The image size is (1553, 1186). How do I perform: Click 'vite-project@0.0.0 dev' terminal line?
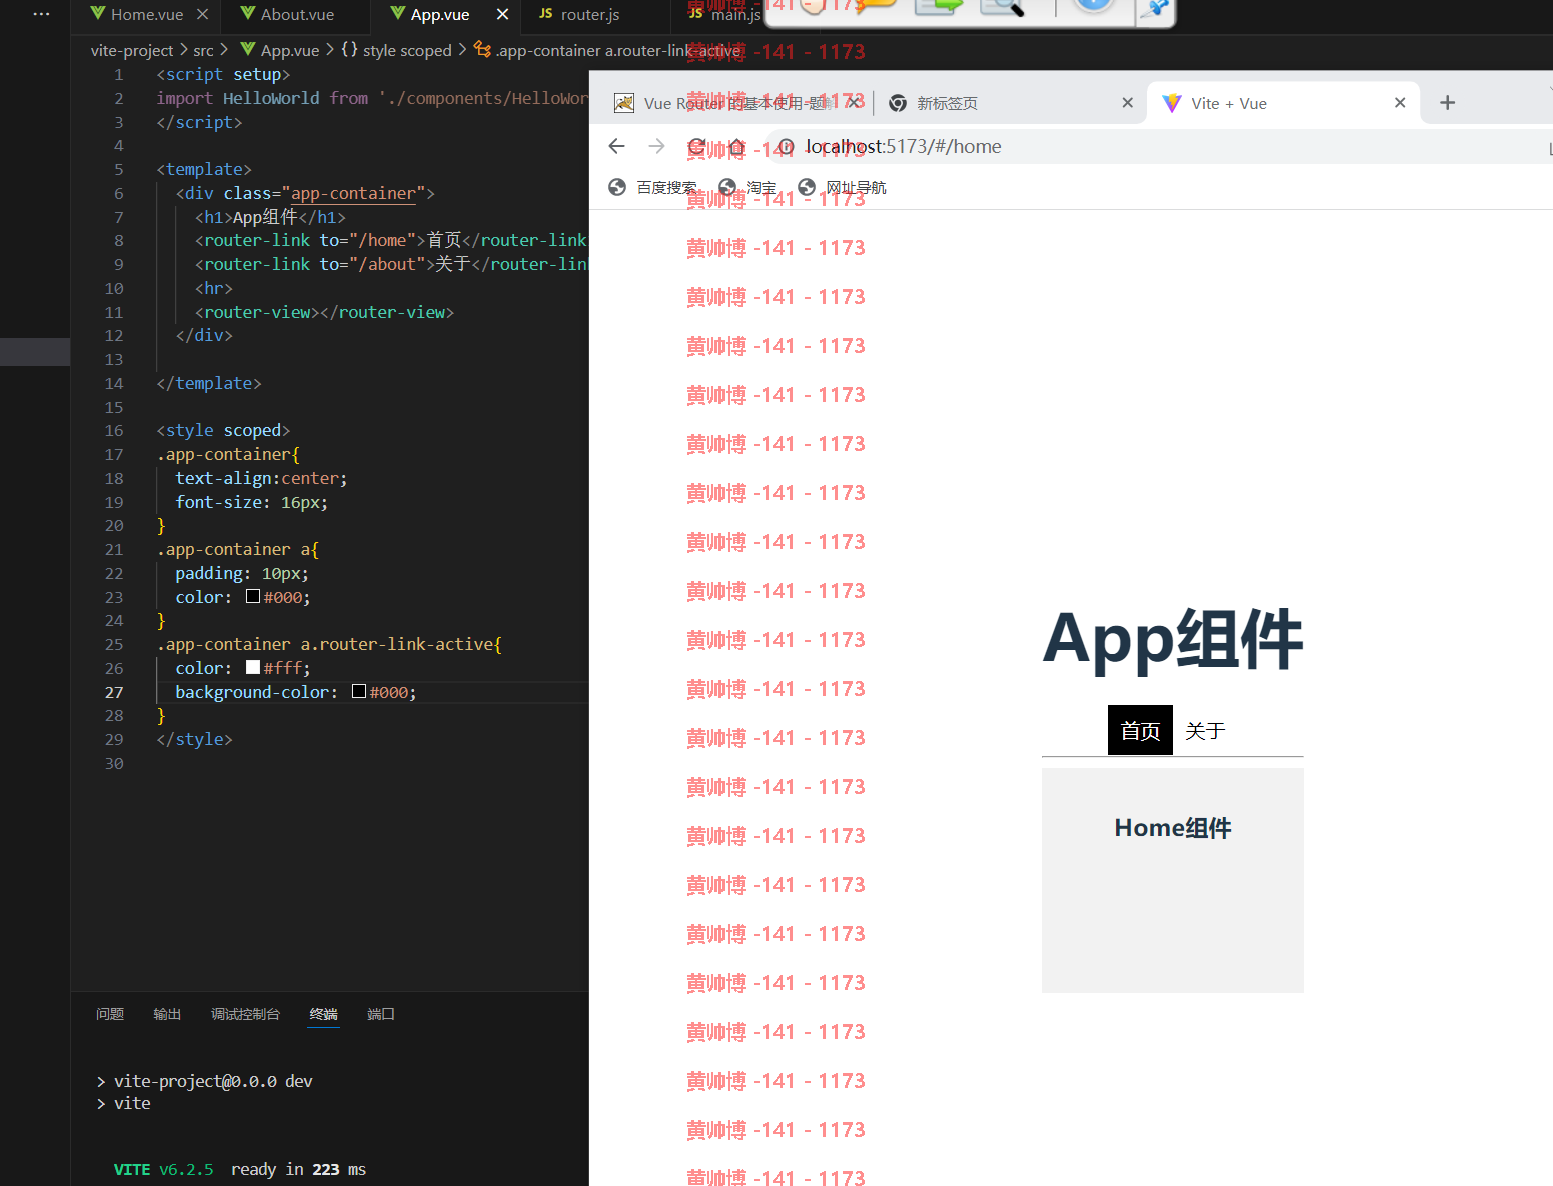[x=213, y=1081]
